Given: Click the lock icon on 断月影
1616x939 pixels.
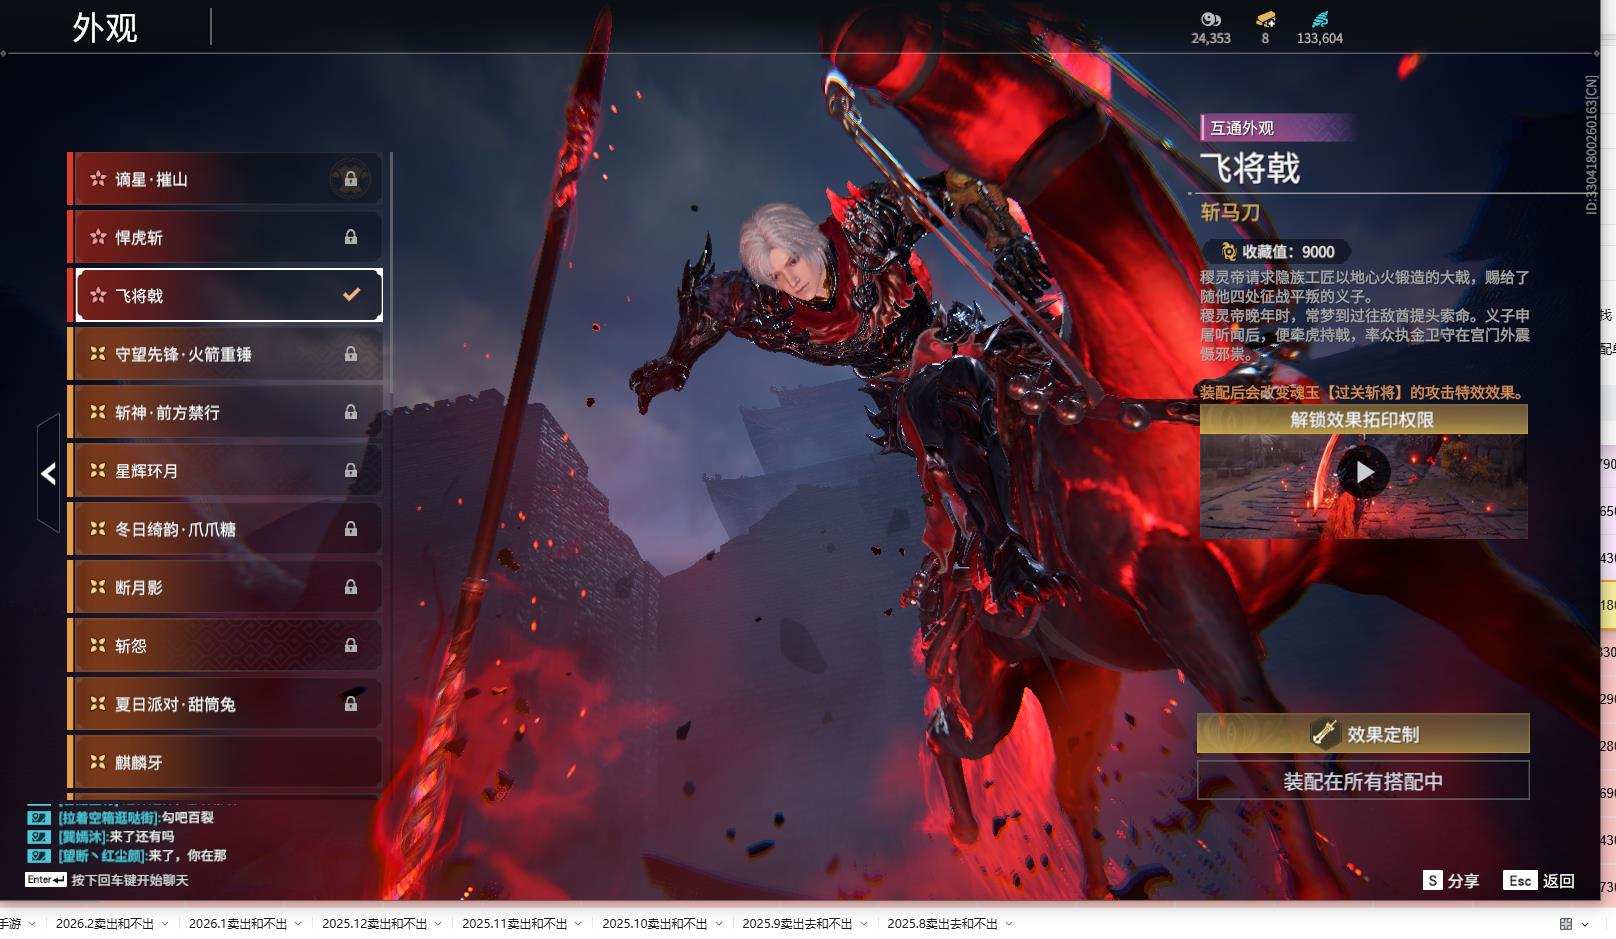Looking at the screenshot, I should [351, 587].
